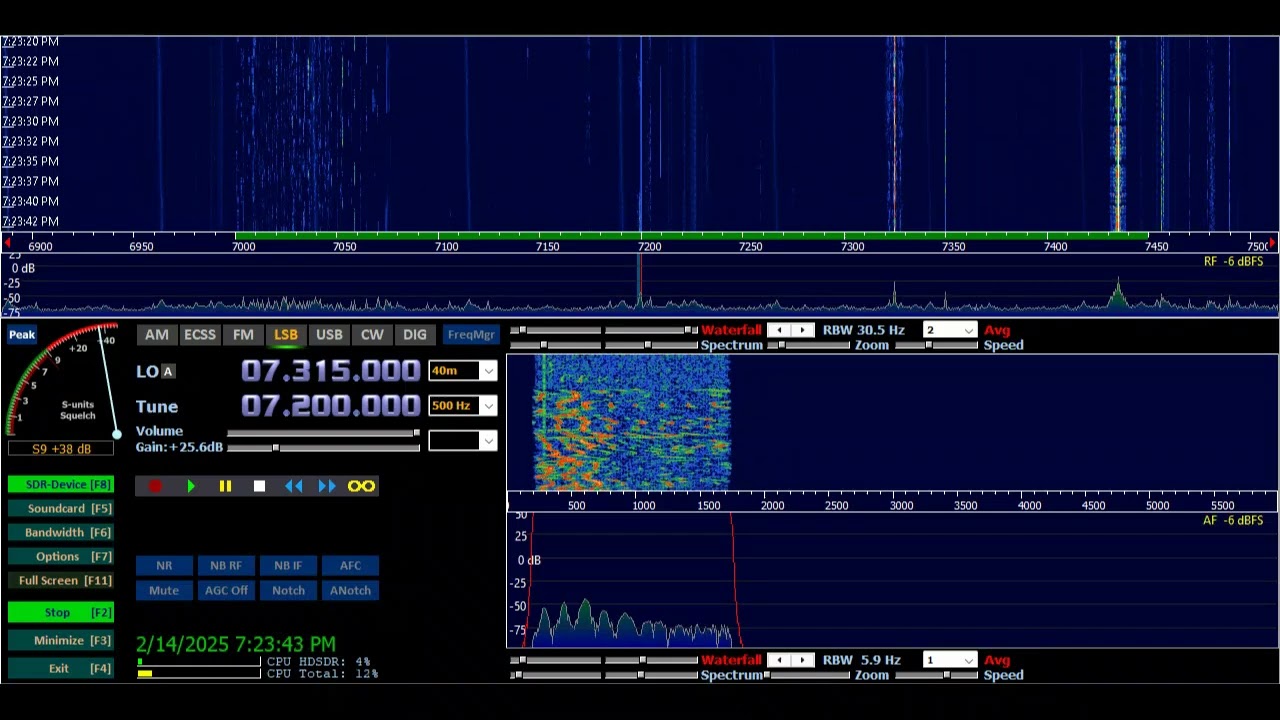The height and width of the screenshot is (720, 1280).
Task: Select ECSS mode
Action: coord(199,335)
